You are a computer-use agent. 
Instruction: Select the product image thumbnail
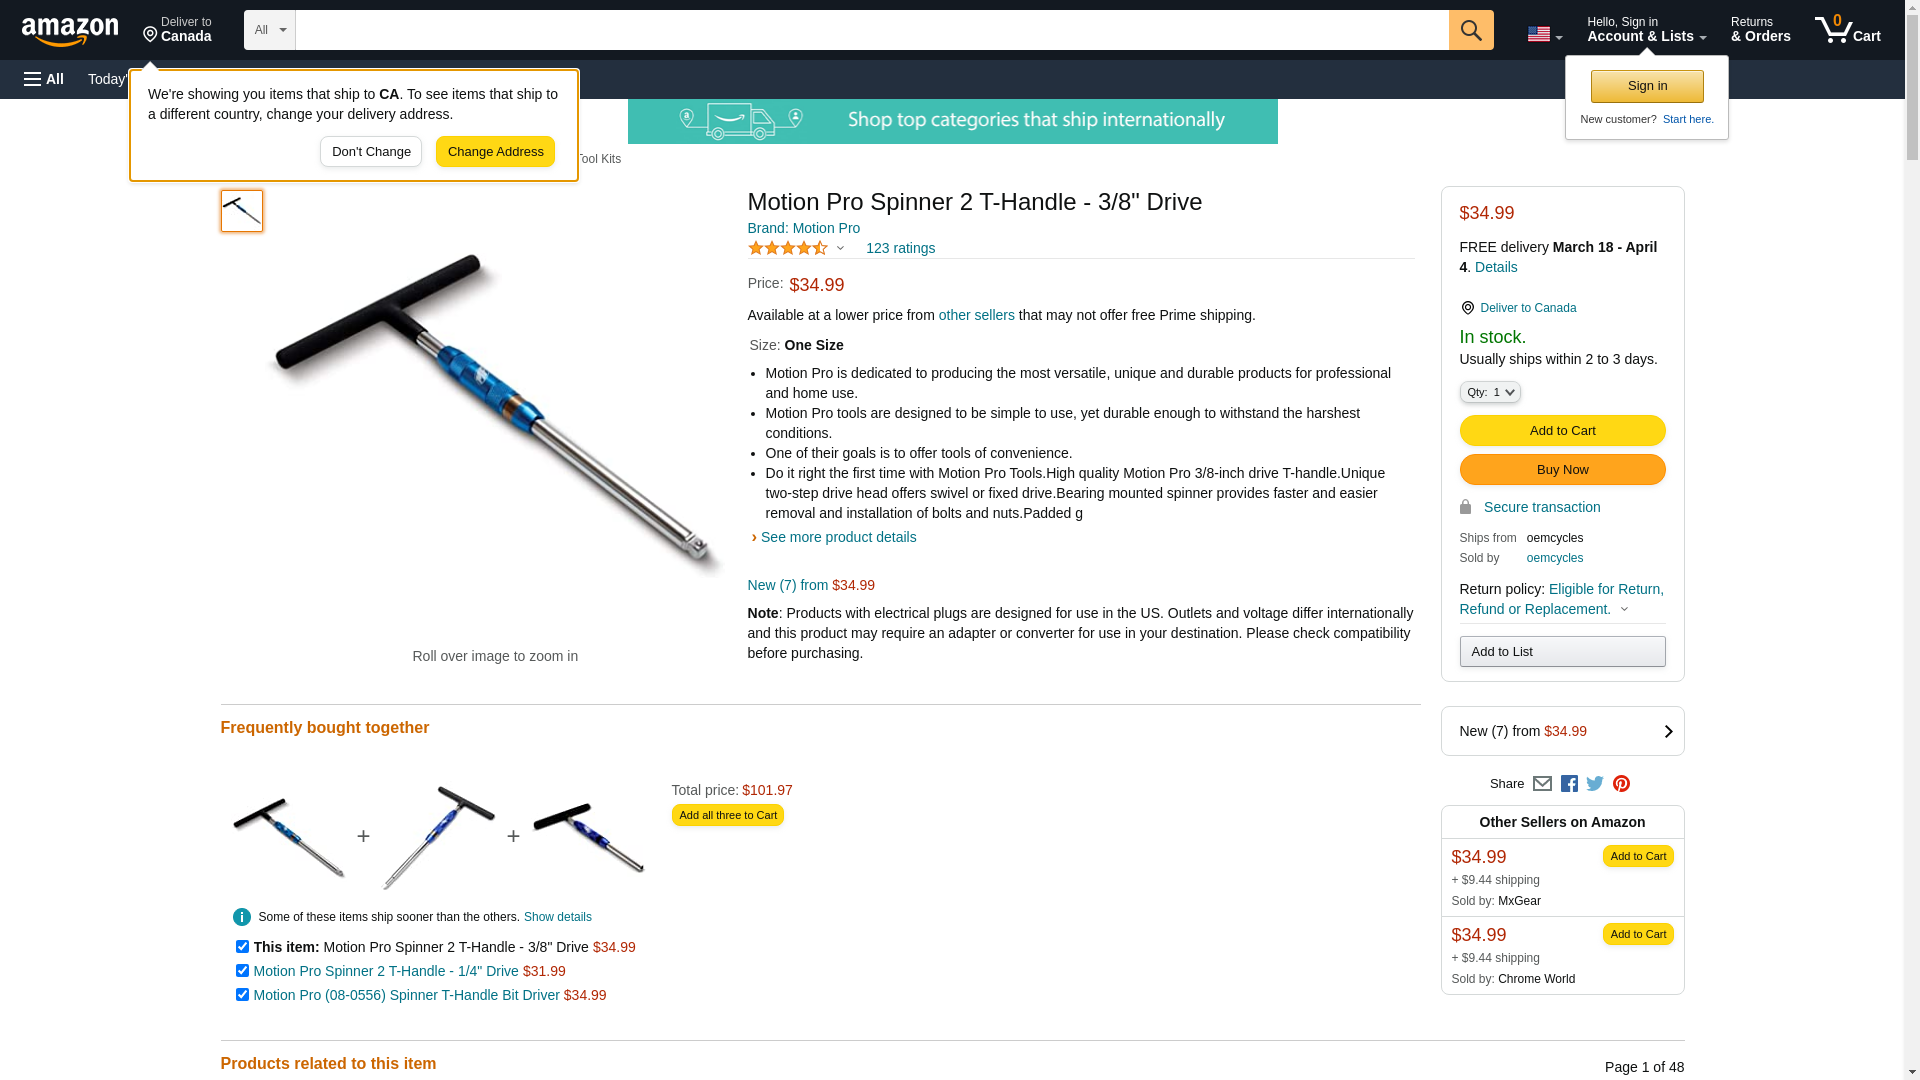click(x=242, y=211)
